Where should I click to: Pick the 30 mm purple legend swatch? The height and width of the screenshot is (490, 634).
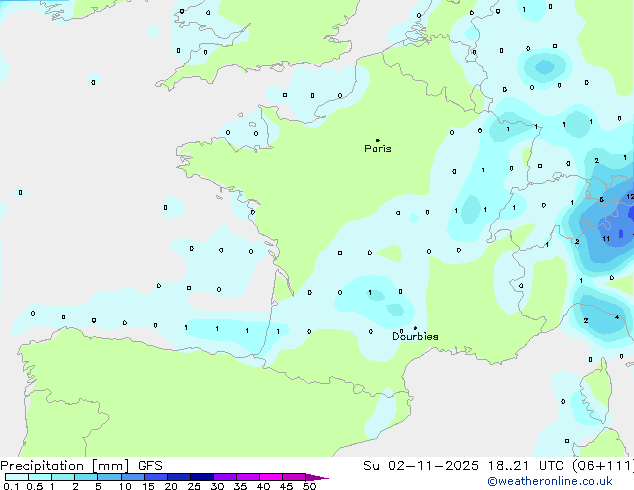pos(225,477)
